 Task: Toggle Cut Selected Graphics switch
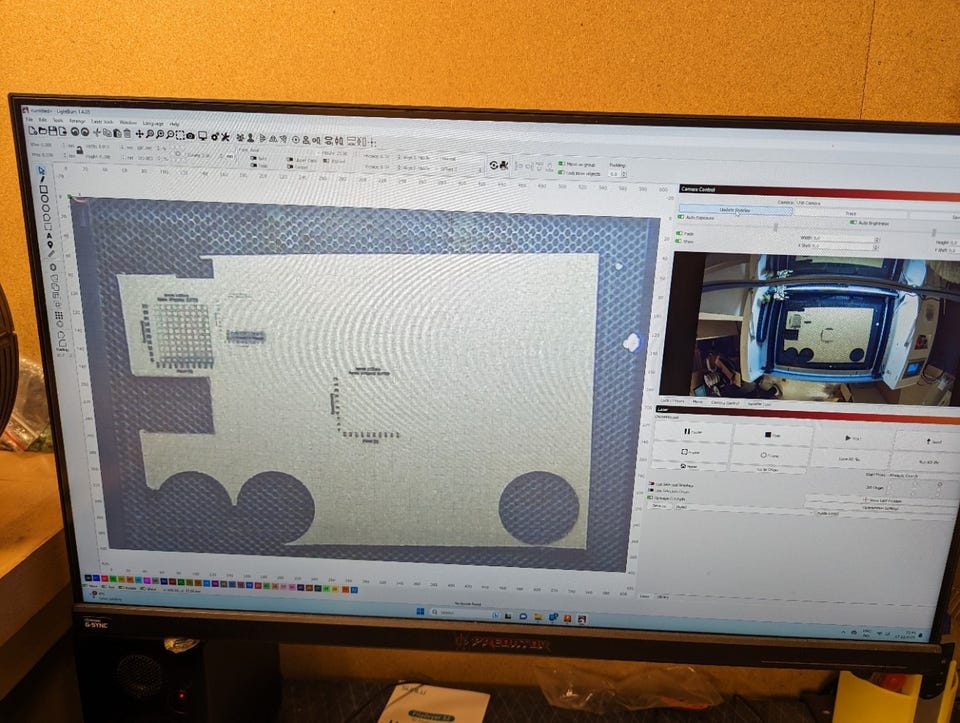click(x=651, y=484)
